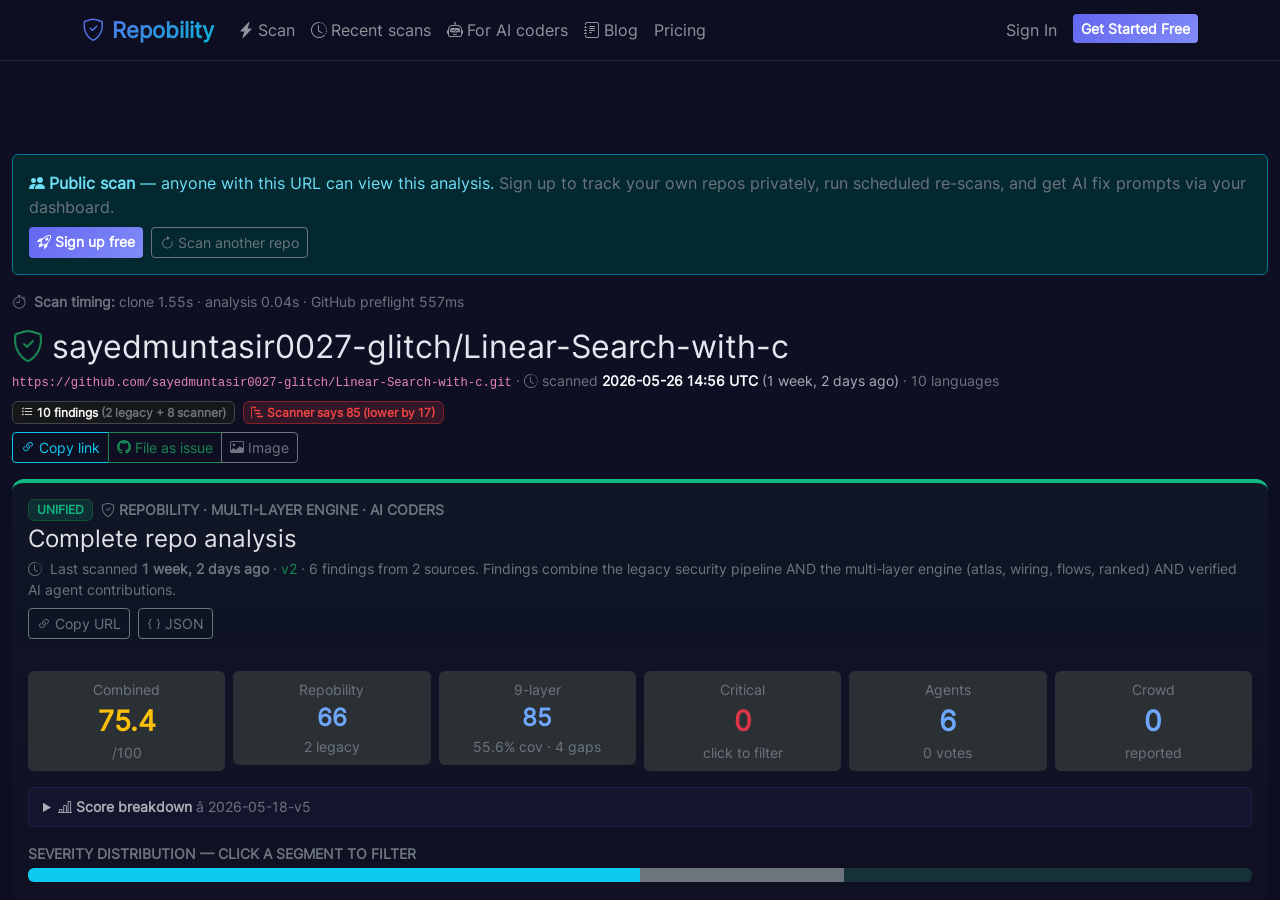Image resolution: width=1280 pixels, height=900 pixels.
Task: Click the robot icon beside For AI coders
Action: [x=455, y=30]
